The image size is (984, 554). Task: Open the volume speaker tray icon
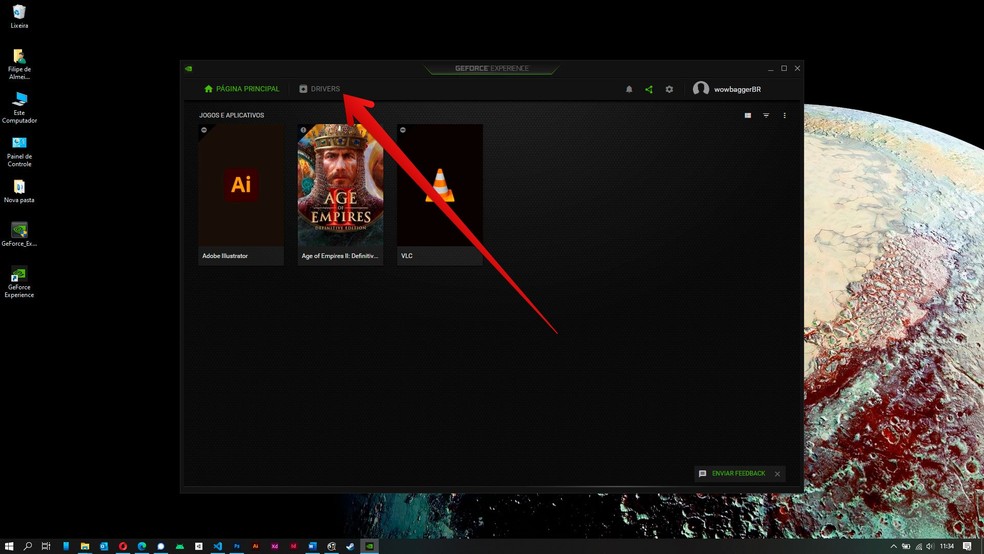[929, 546]
